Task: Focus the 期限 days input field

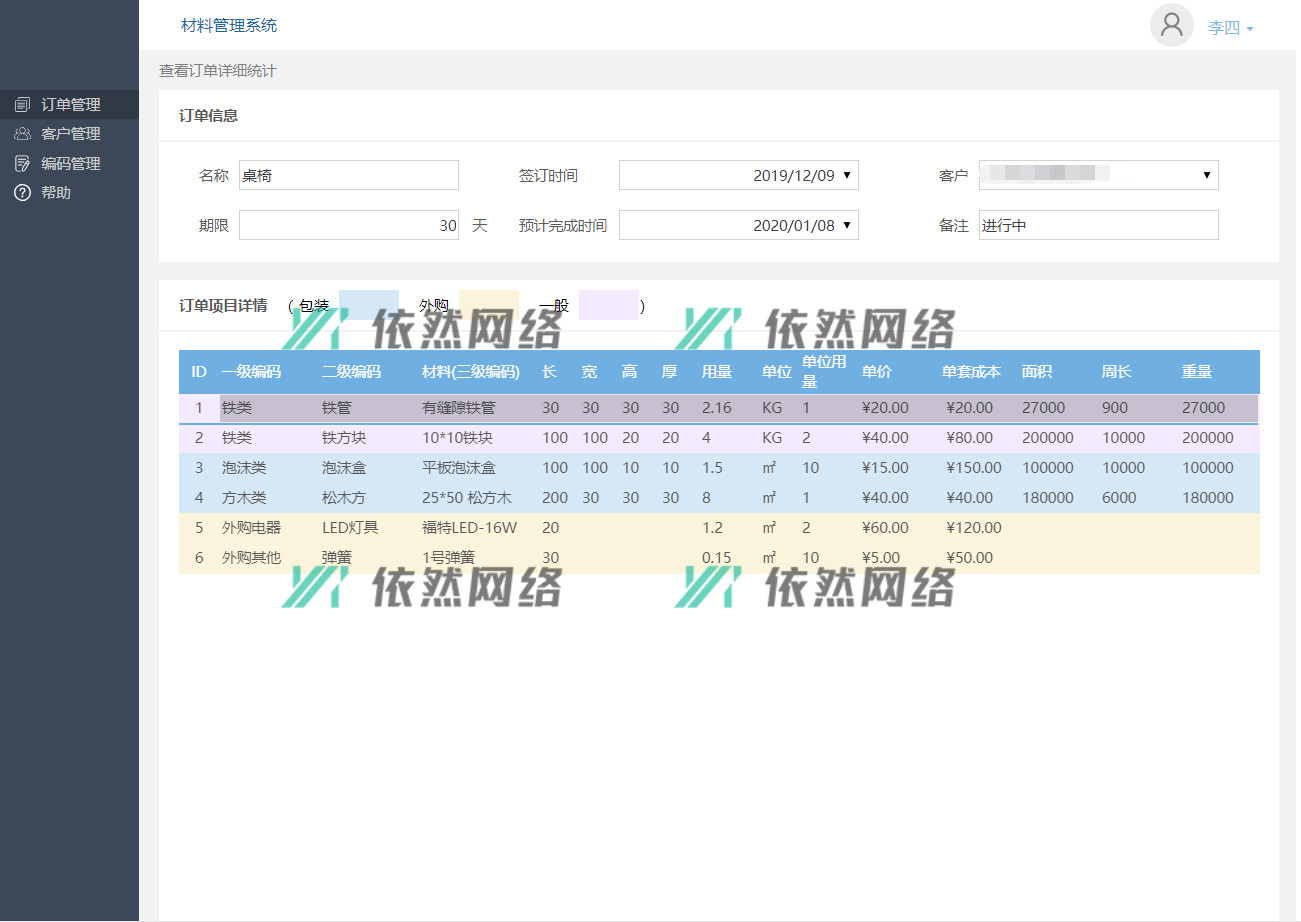Action: pyautogui.click(x=348, y=226)
